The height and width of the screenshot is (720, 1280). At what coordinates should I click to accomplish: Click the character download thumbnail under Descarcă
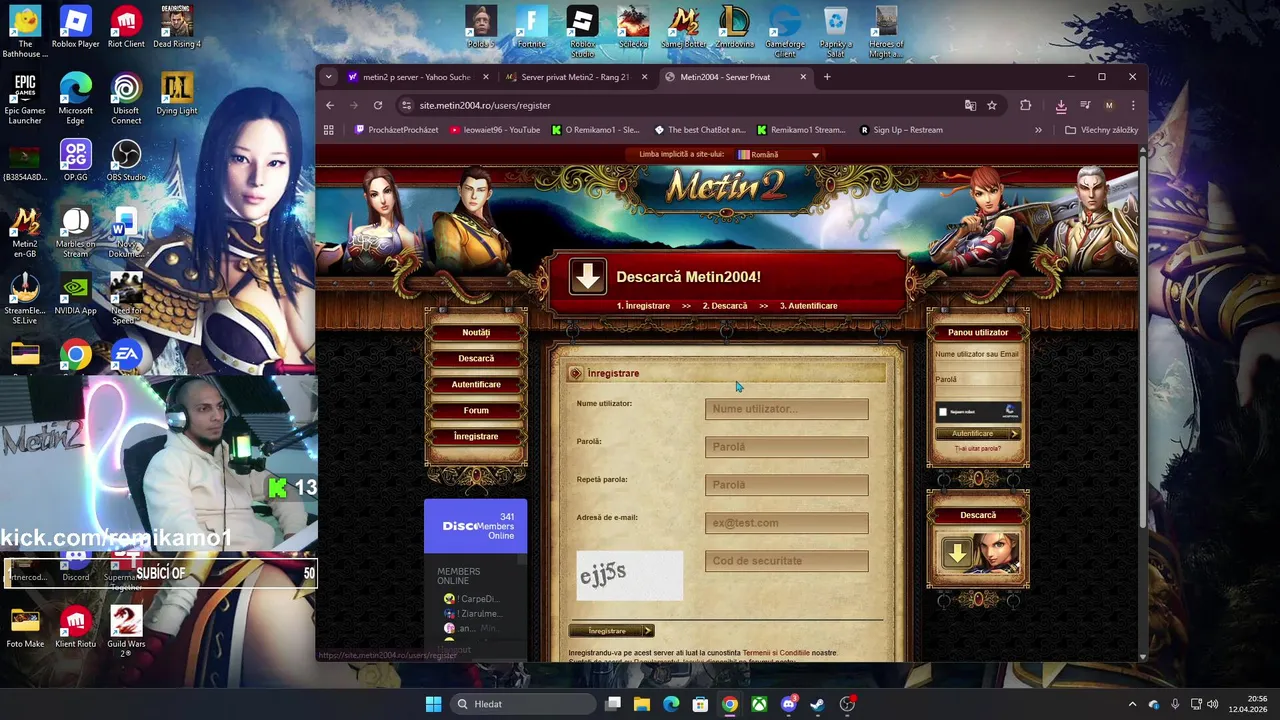point(978,554)
